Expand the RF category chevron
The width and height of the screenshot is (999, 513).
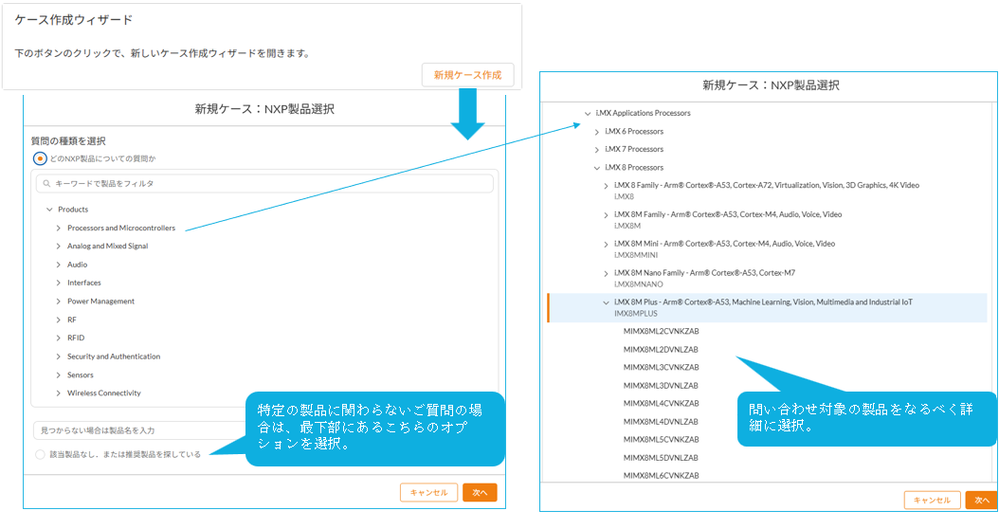(58, 319)
